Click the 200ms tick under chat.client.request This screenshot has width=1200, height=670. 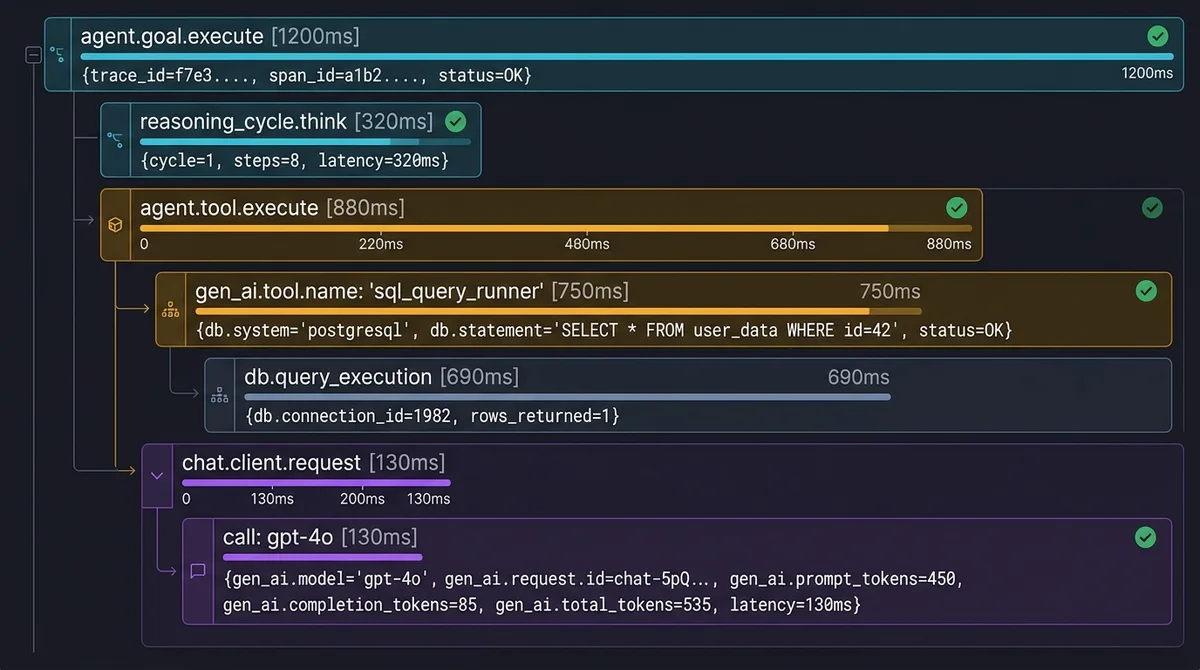(361, 499)
